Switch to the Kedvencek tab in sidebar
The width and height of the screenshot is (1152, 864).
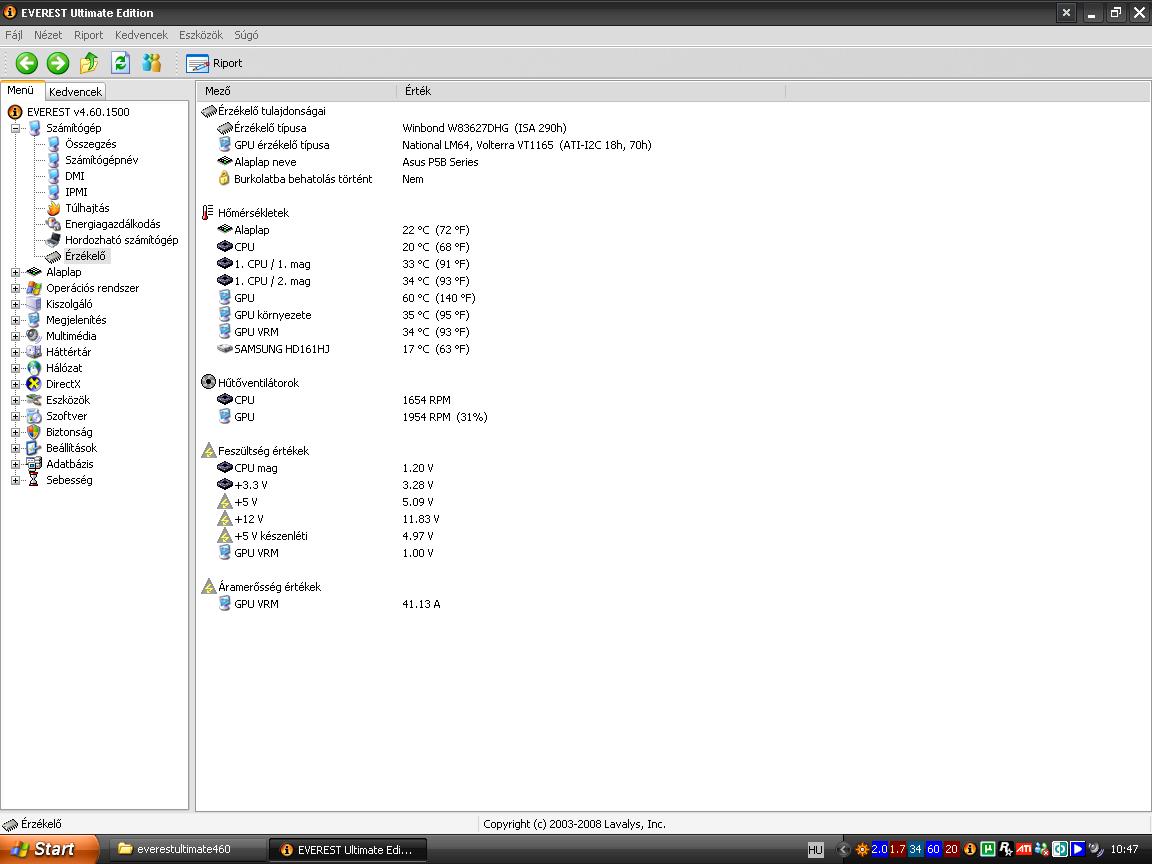(x=75, y=92)
